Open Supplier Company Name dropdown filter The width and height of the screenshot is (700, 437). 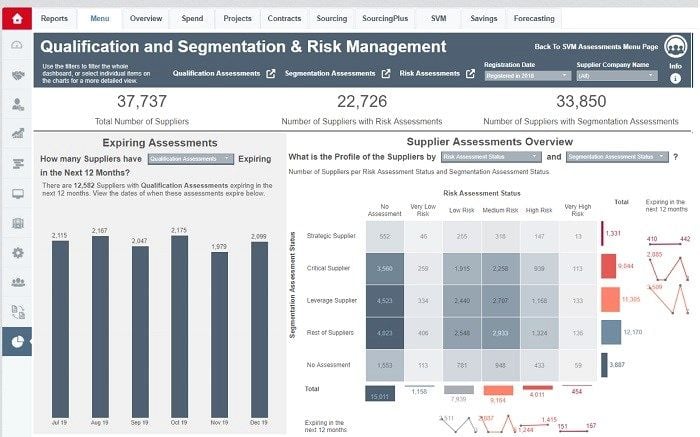pos(617,76)
